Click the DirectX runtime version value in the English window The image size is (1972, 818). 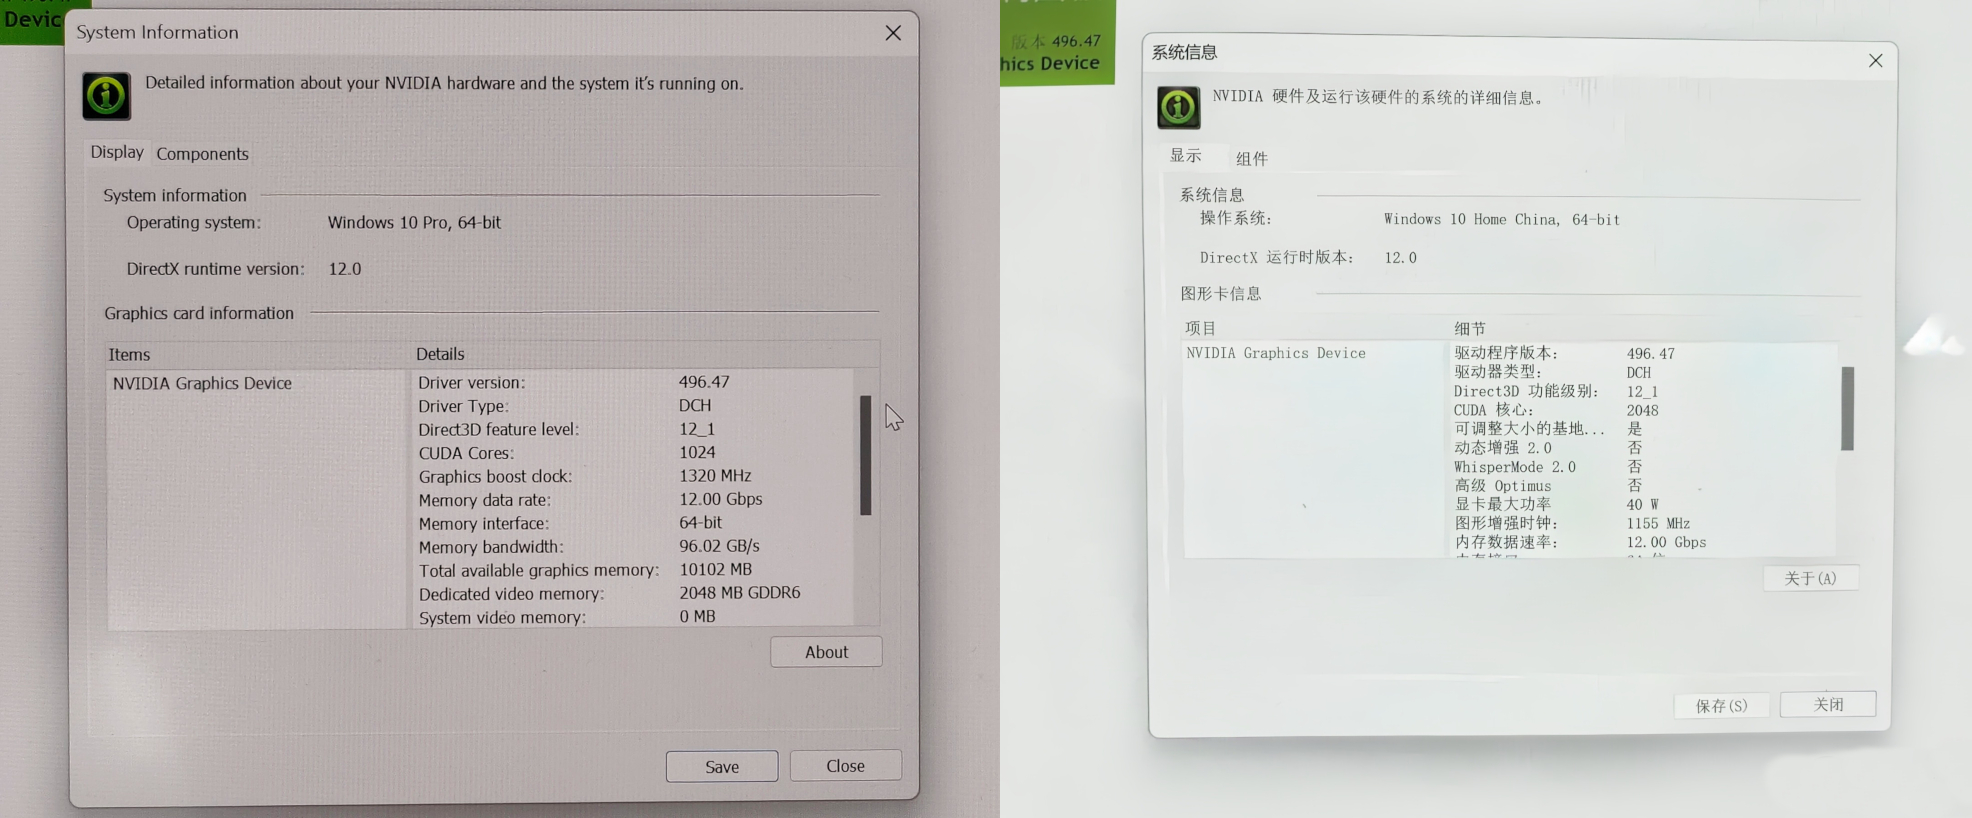pos(345,269)
